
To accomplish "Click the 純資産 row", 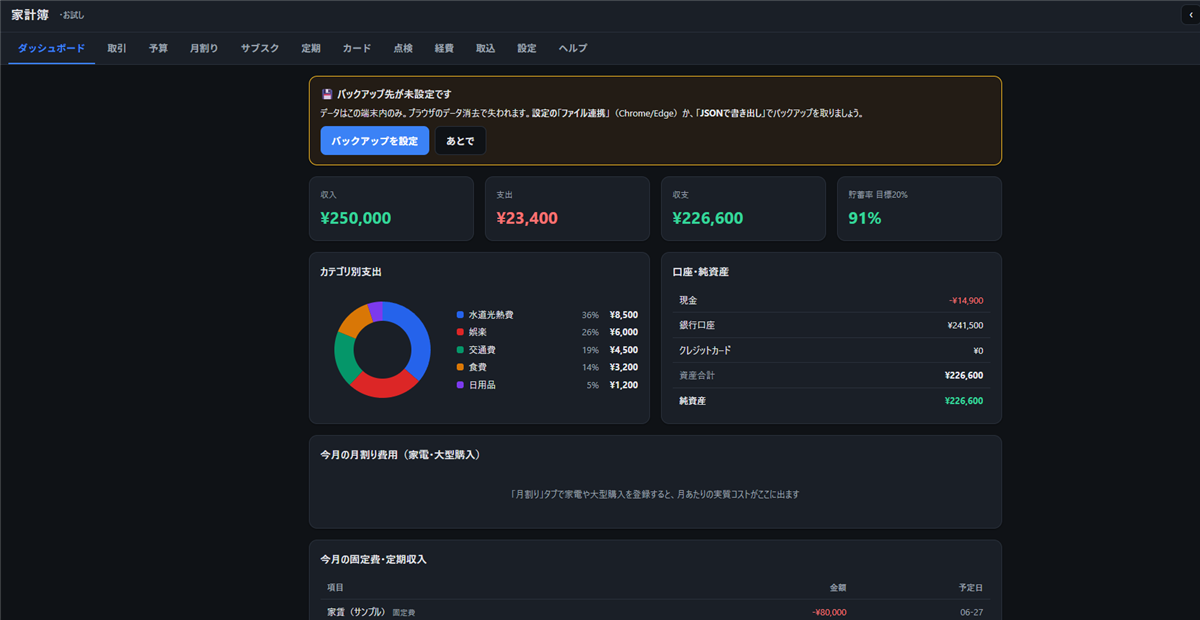I will click(831, 400).
